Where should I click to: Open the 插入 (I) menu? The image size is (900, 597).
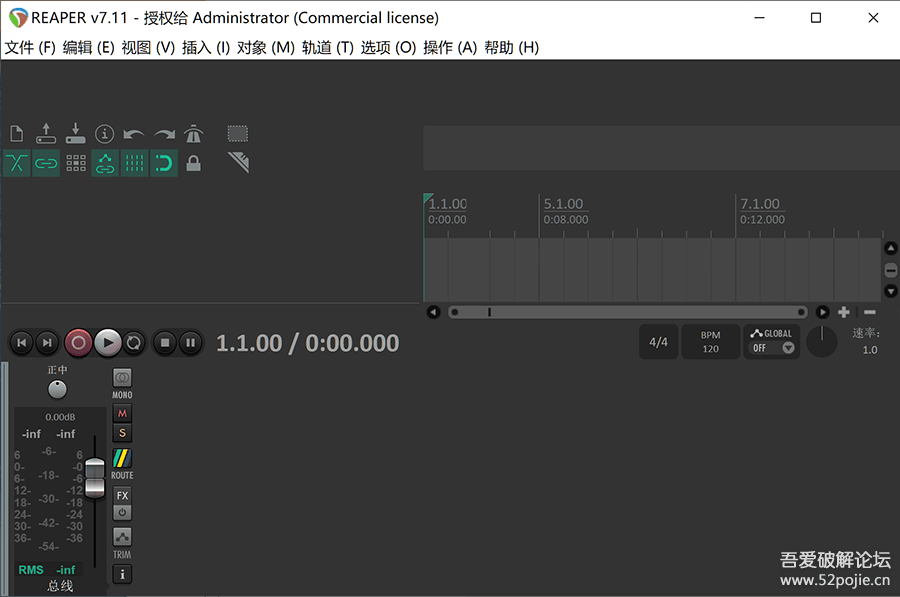[x=206, y=48]
